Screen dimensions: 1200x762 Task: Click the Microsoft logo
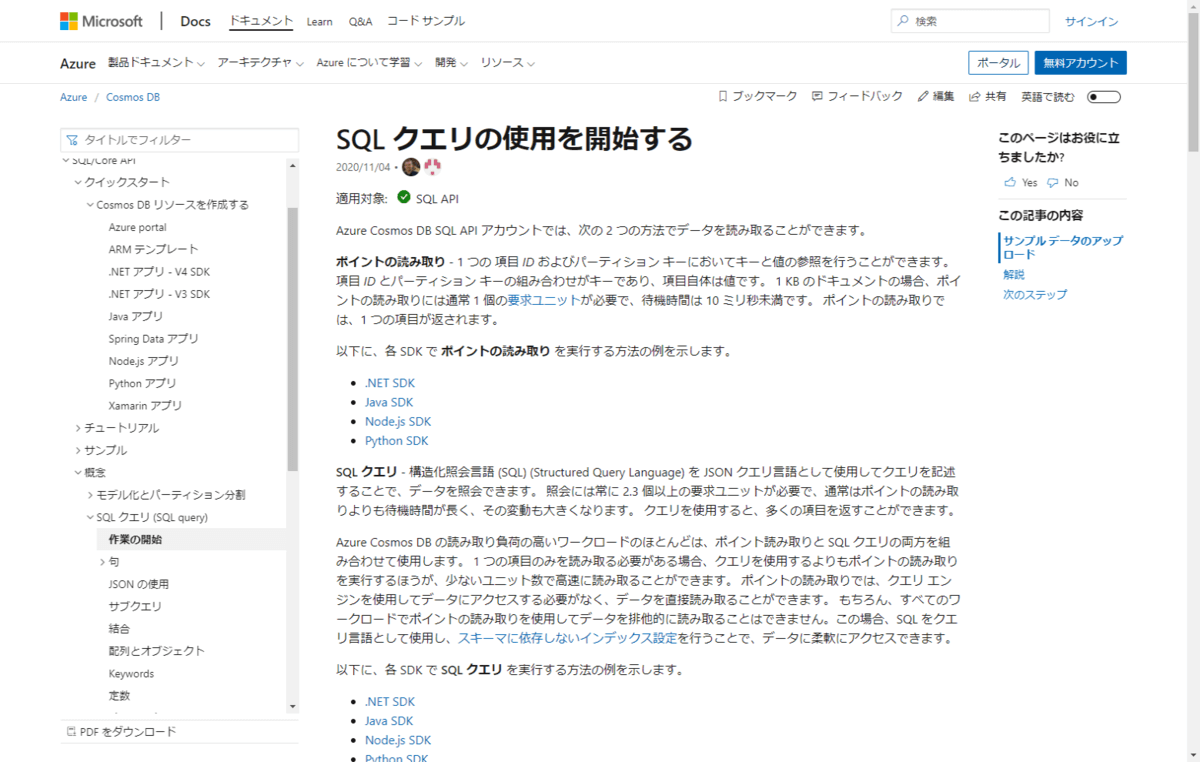click(101, 21)
